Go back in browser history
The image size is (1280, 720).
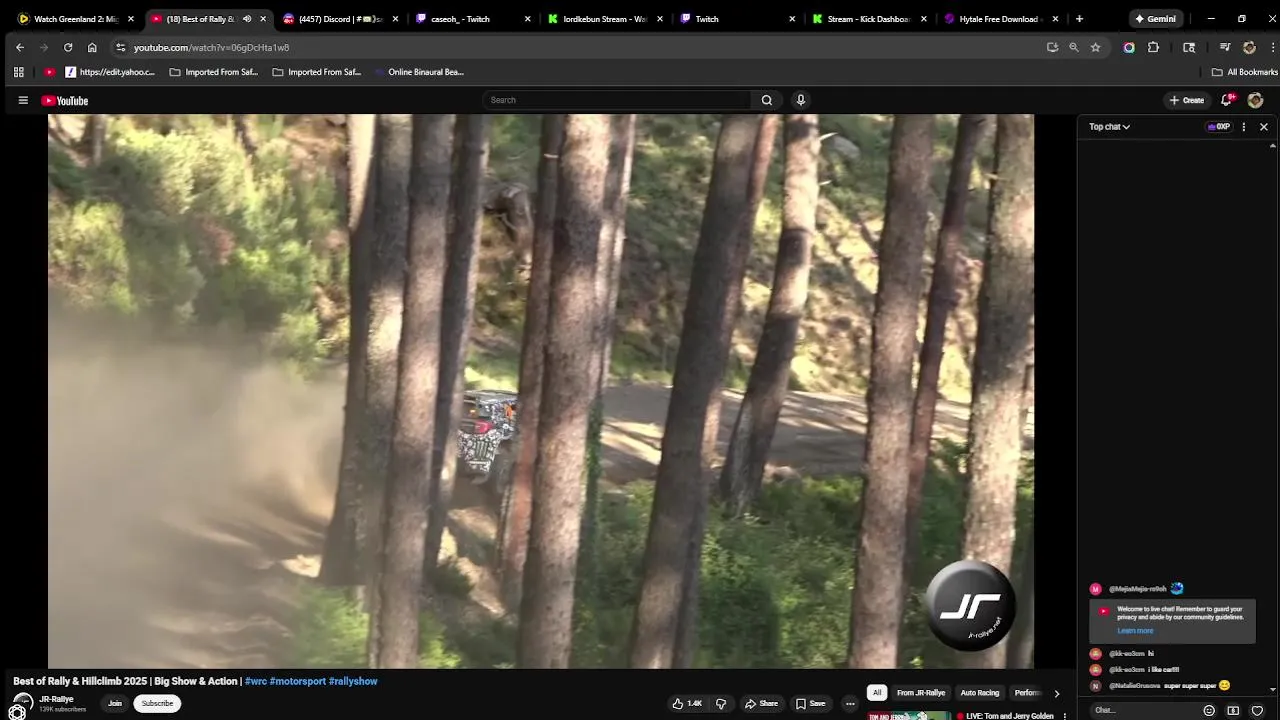[x=20, y=47]
